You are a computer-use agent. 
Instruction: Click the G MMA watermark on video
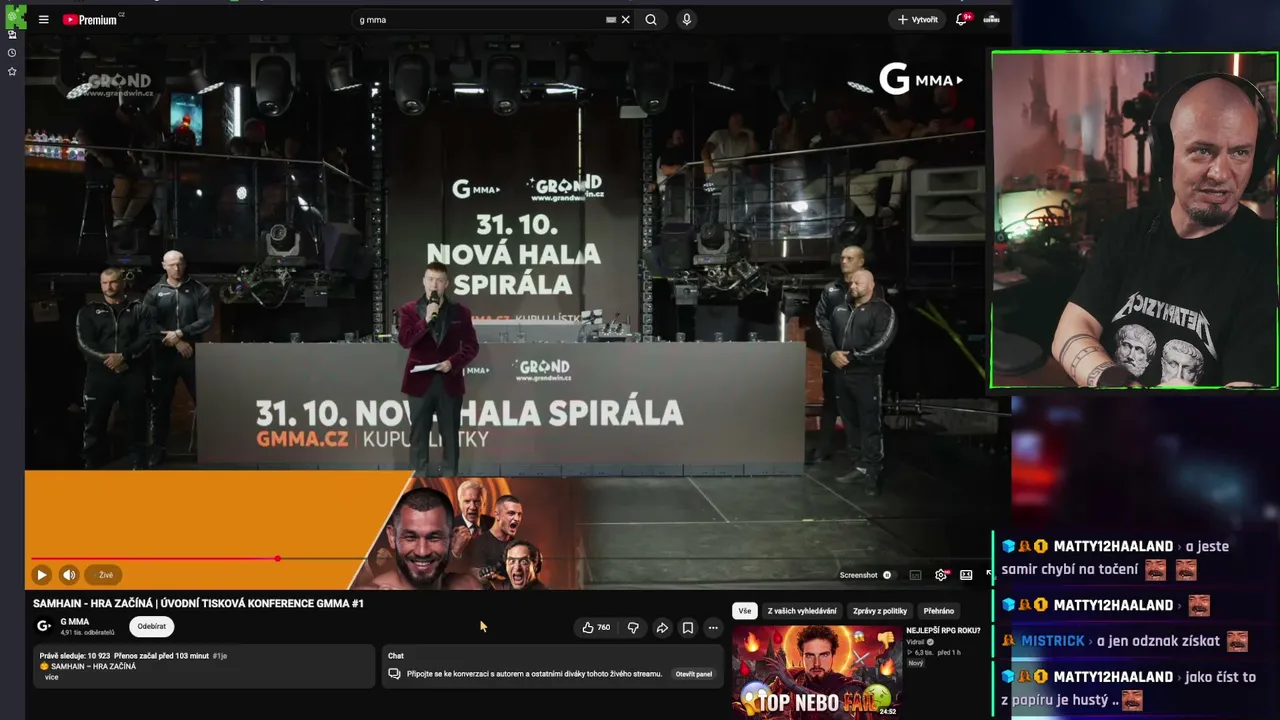coord(921,79)
